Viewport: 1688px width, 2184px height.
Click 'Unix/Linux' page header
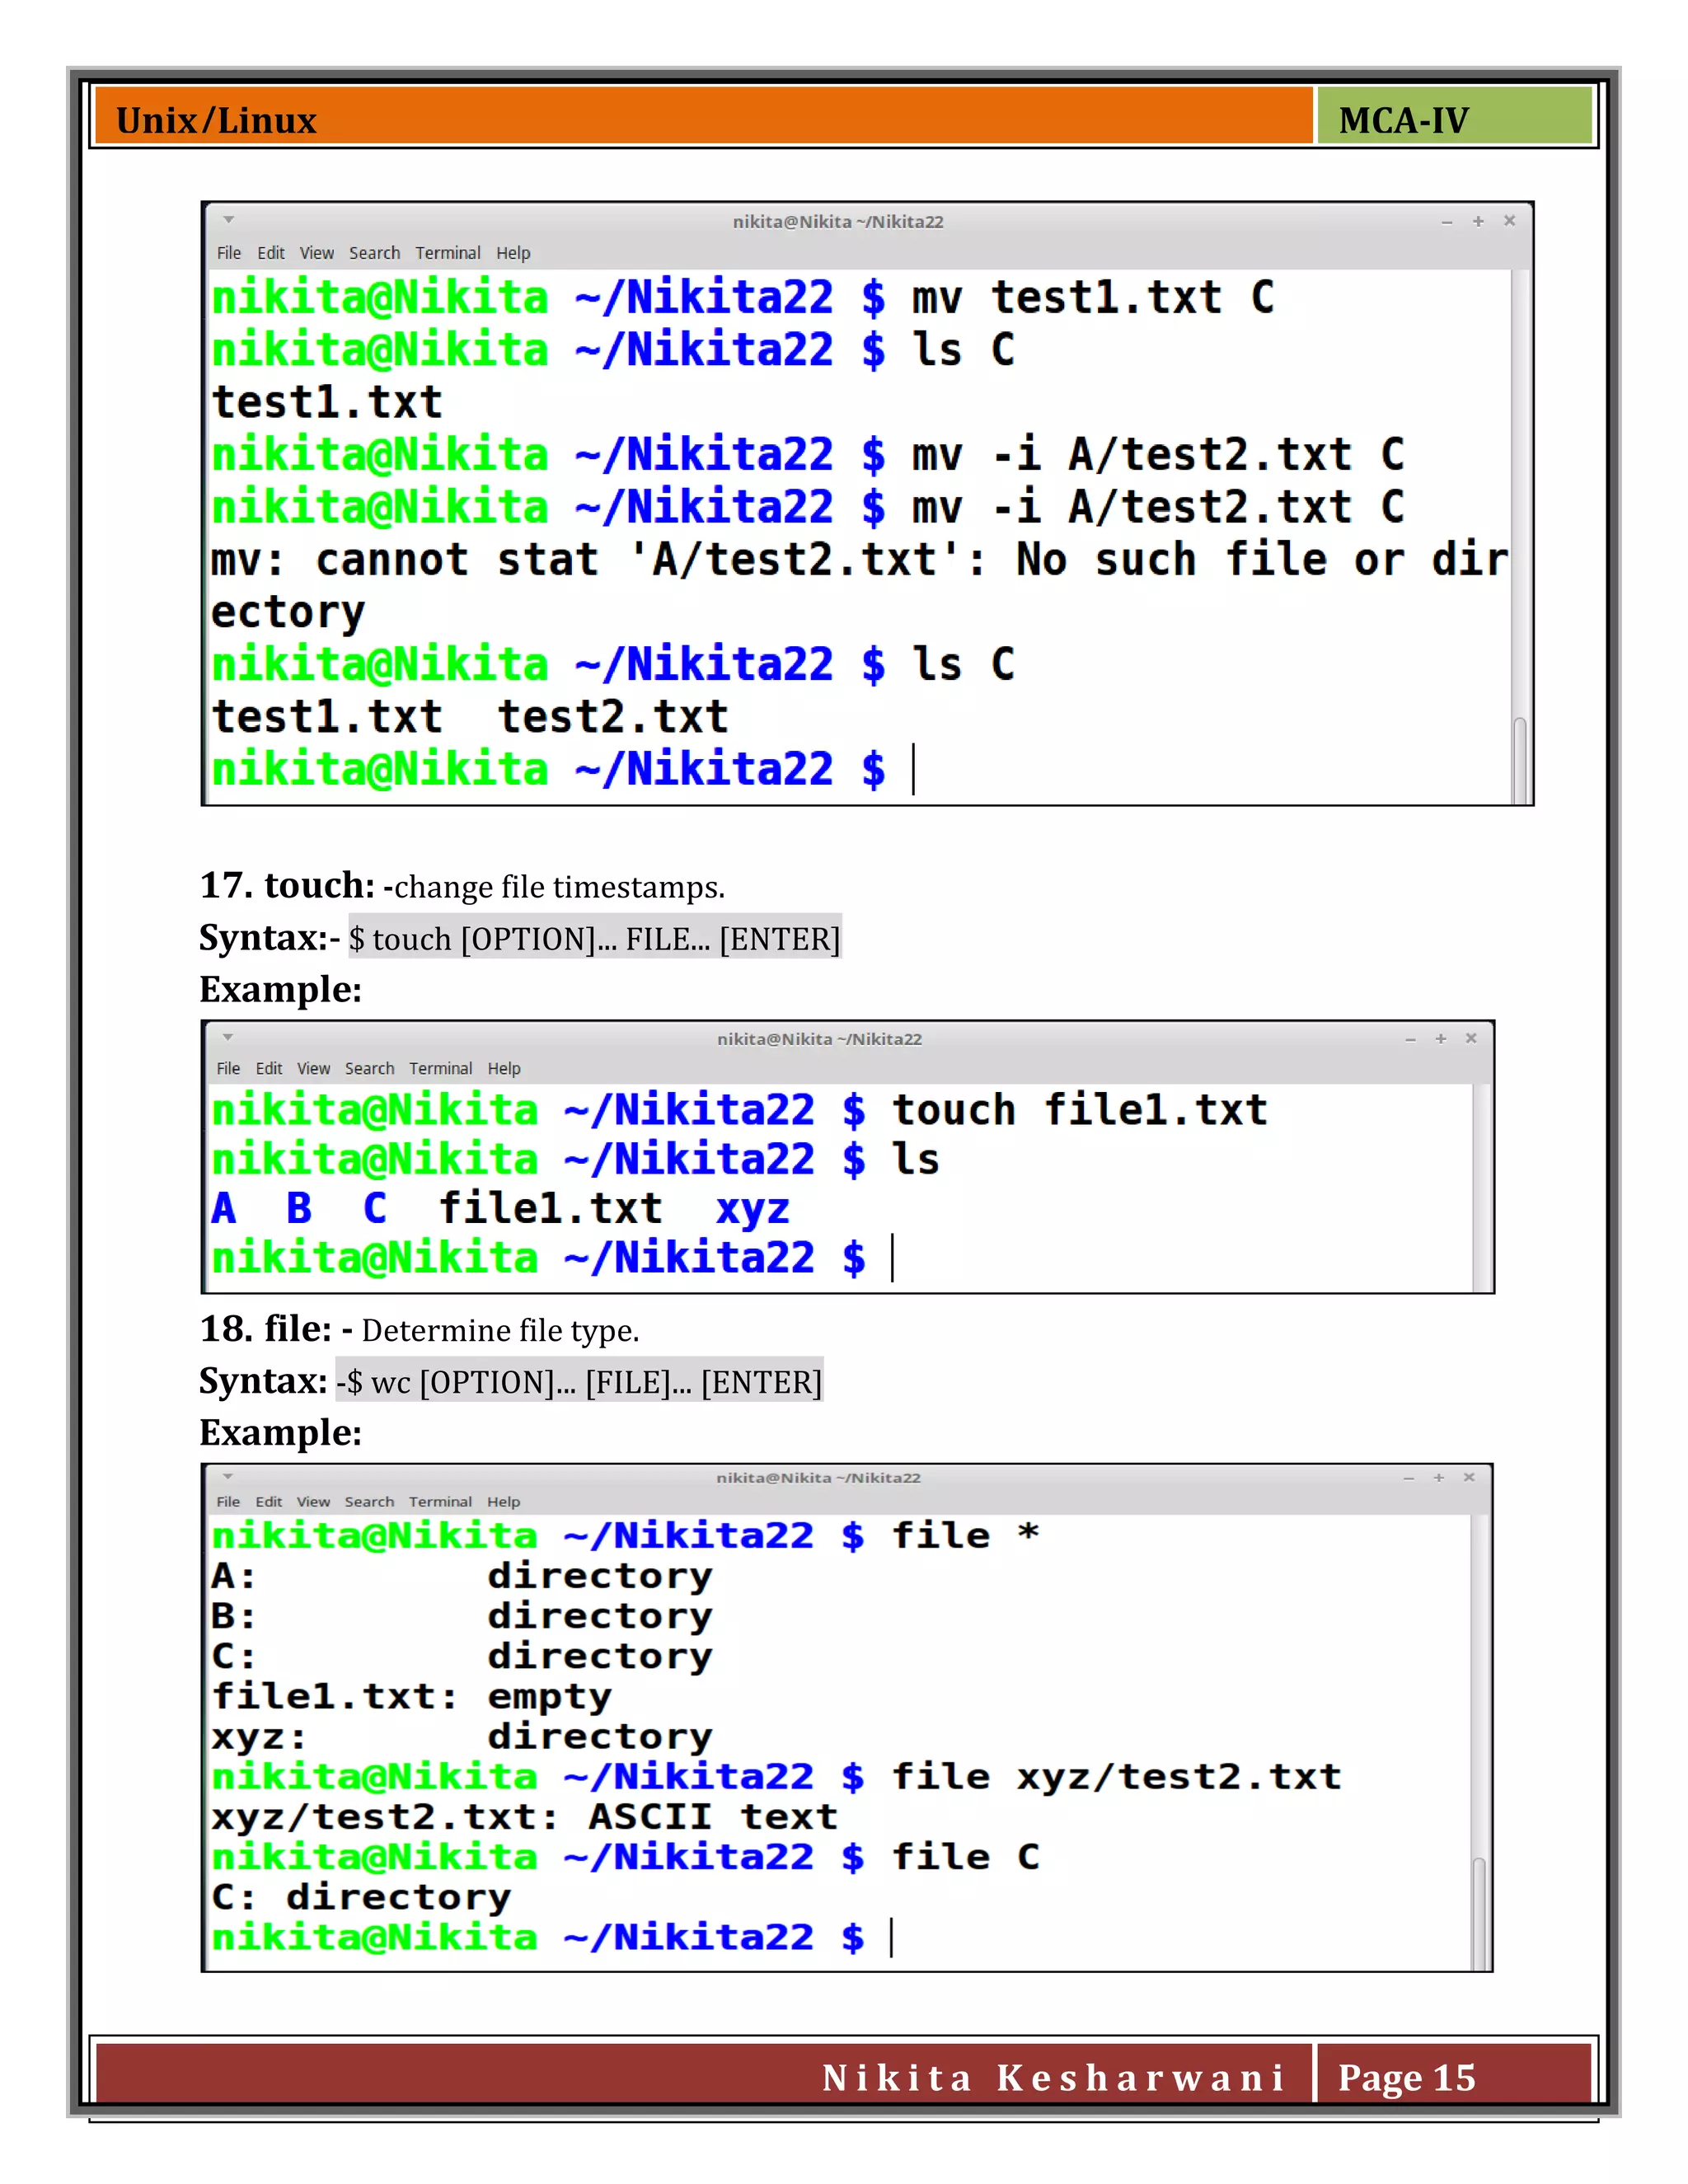(216, 120)
